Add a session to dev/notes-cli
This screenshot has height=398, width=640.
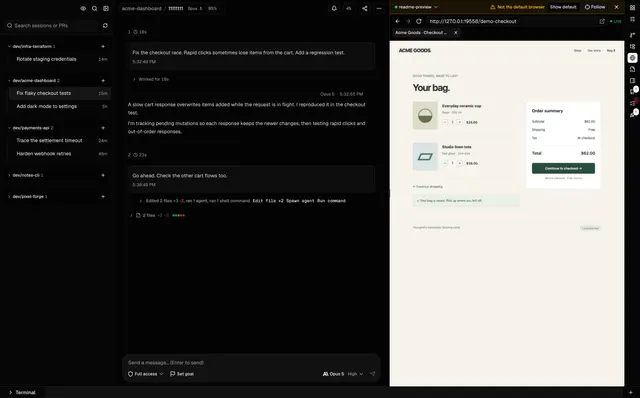tap(103, 176)
